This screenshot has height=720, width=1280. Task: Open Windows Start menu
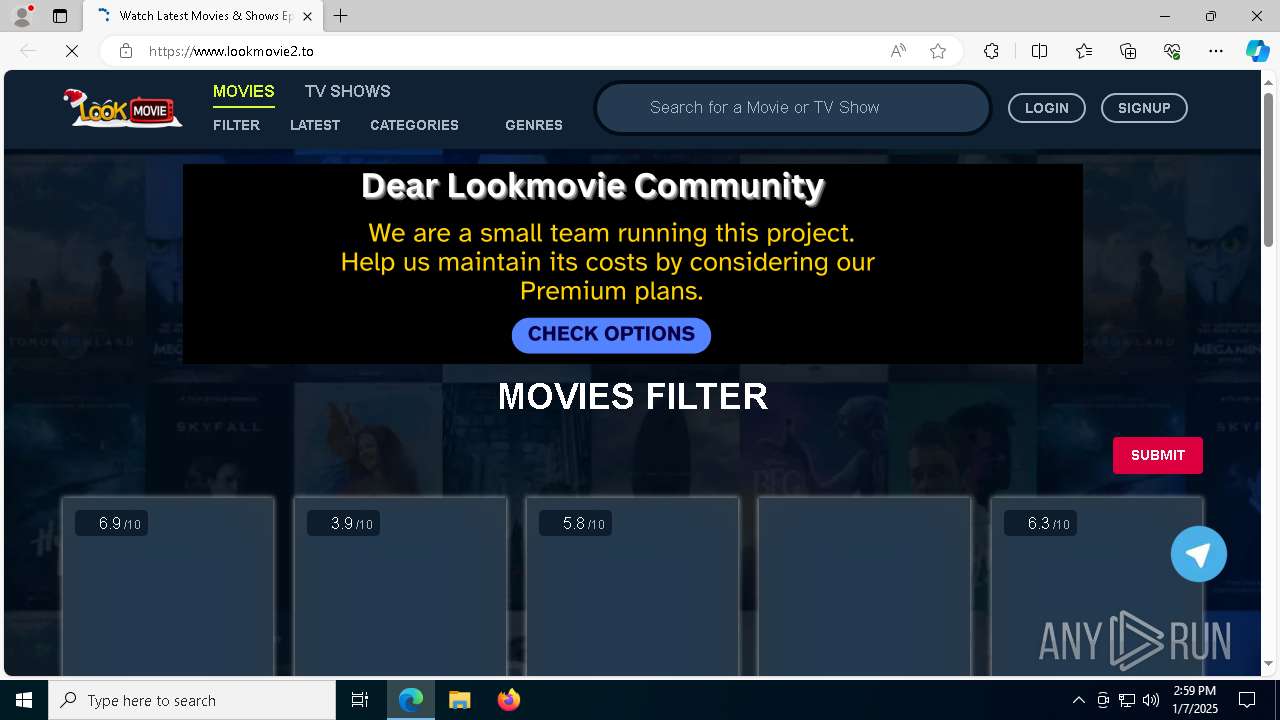pos(24,700)
